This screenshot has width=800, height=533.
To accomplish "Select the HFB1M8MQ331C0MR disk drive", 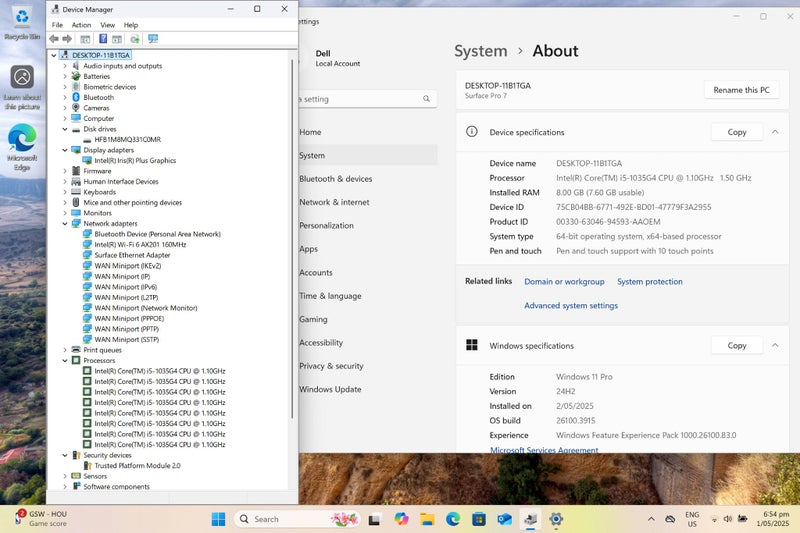I will [x=127, y=140].
